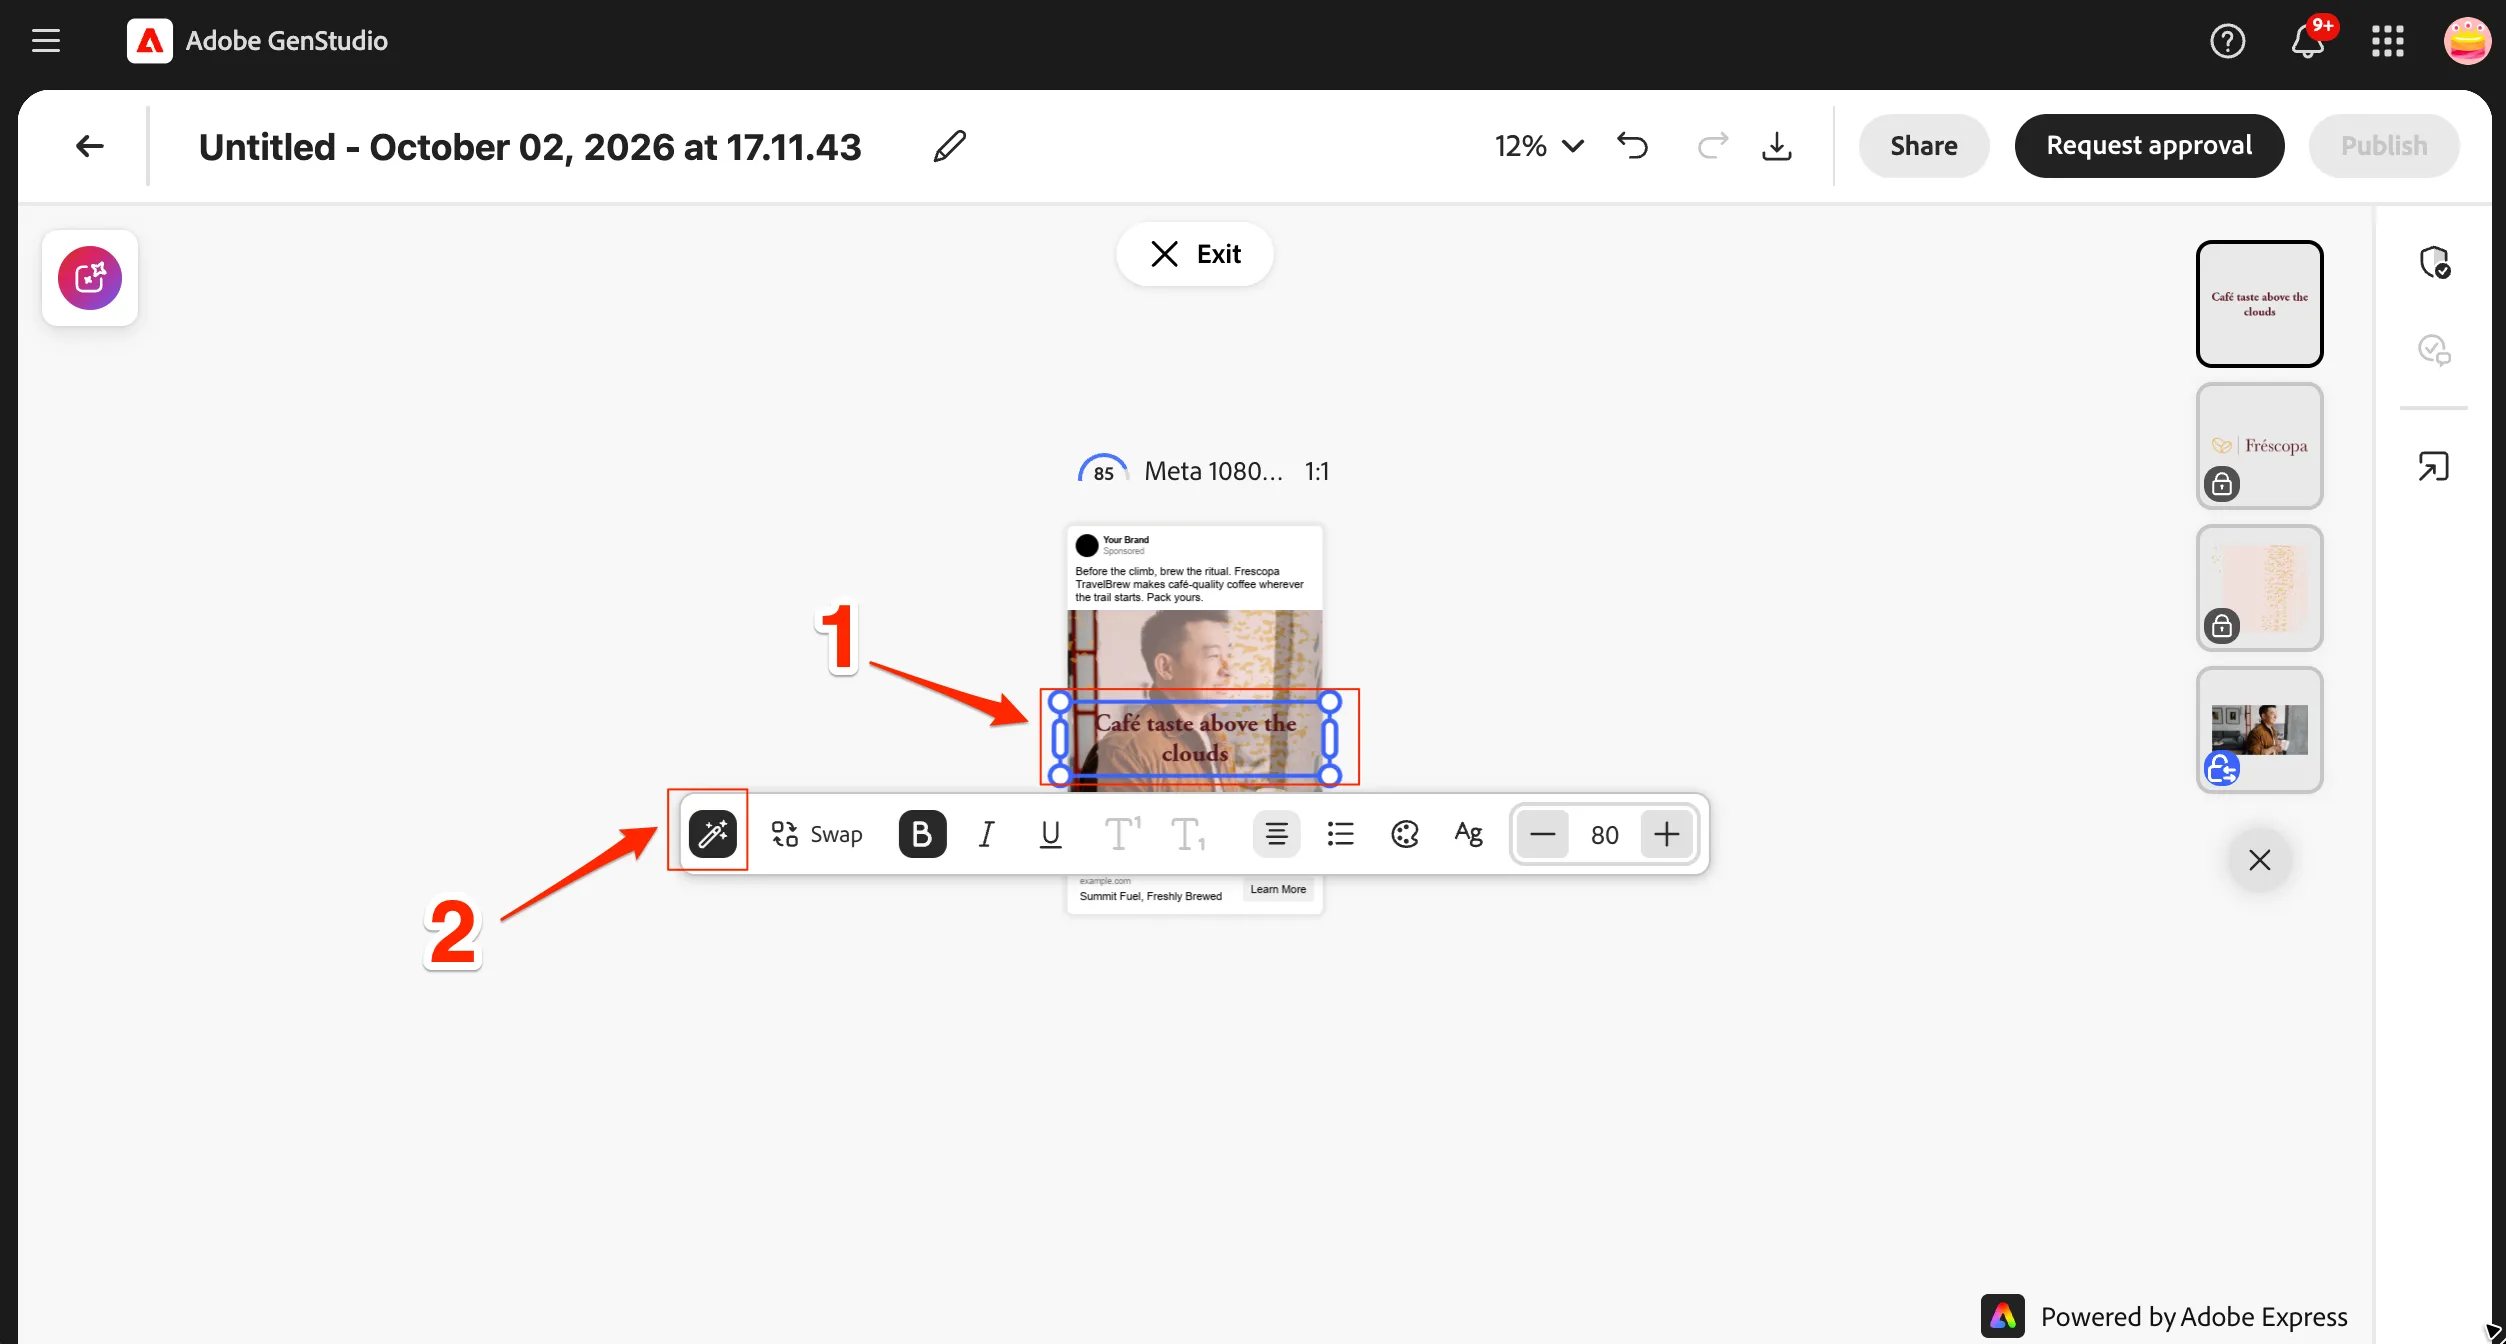Click the 85 score gauge indicator
This screenshot has height=1344, width=2506.
pos(1102,470)
